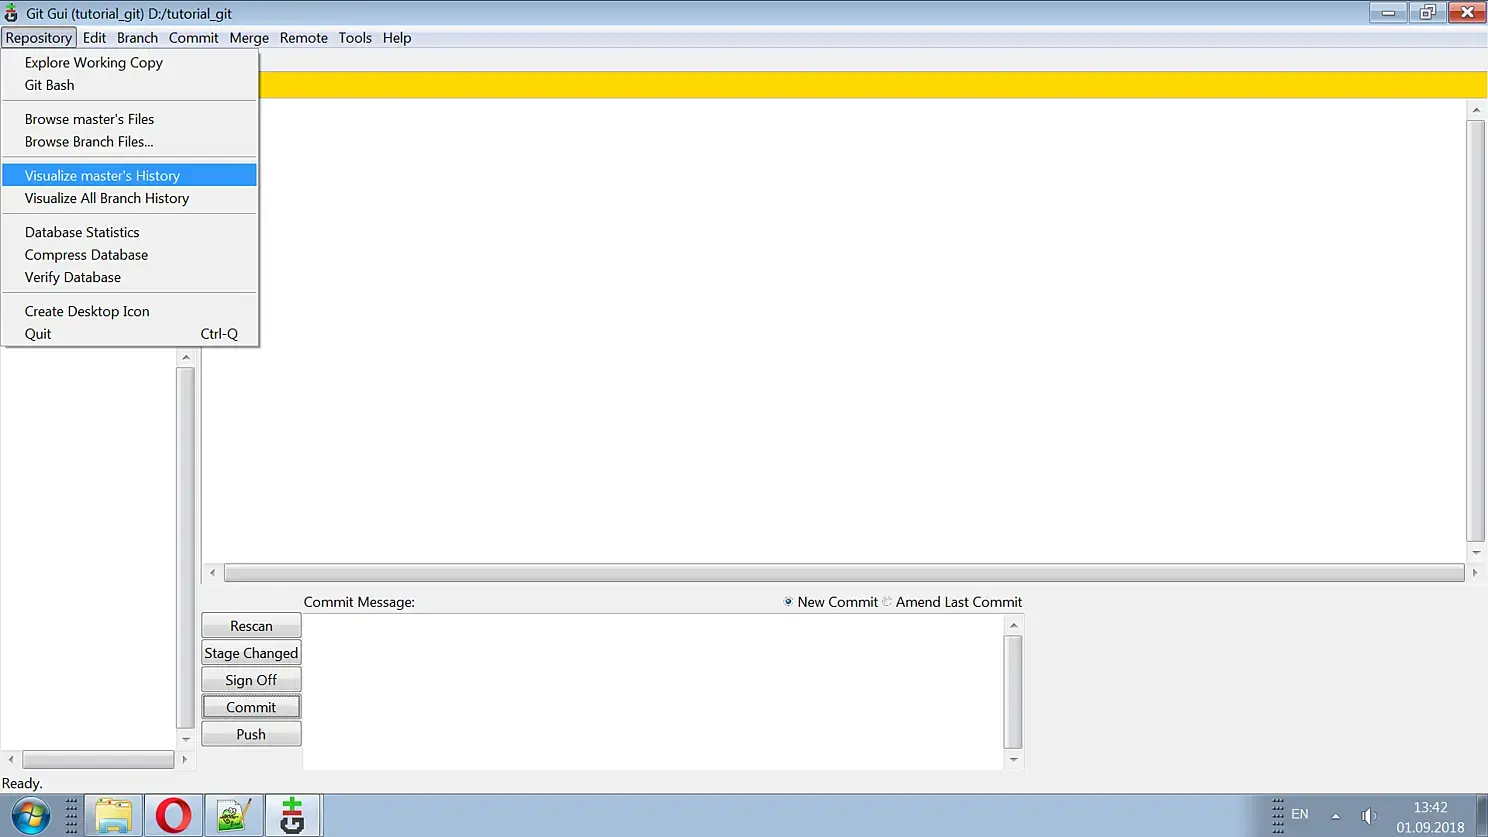Select Compress Database

(x=129, y=255)
